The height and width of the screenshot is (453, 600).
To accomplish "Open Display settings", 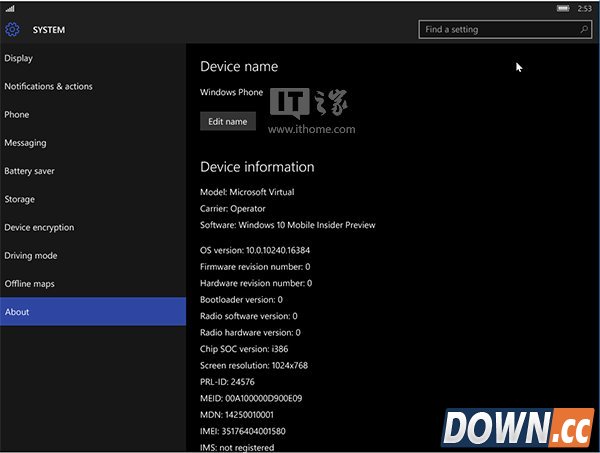I will 19,58.
